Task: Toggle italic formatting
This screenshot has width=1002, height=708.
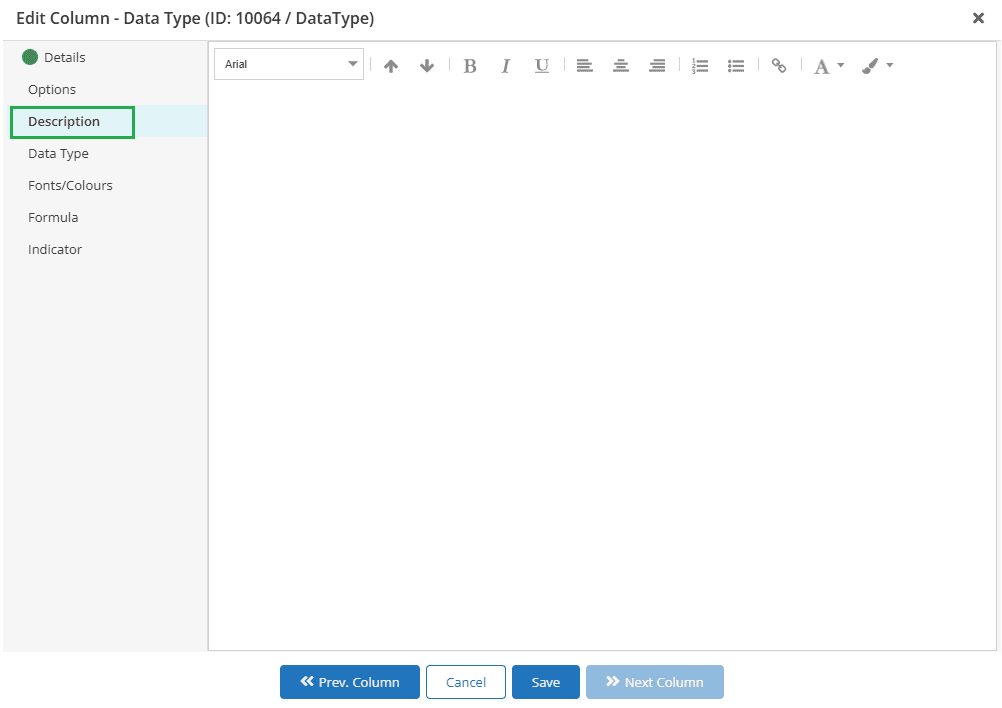Action: coord(505,65)
